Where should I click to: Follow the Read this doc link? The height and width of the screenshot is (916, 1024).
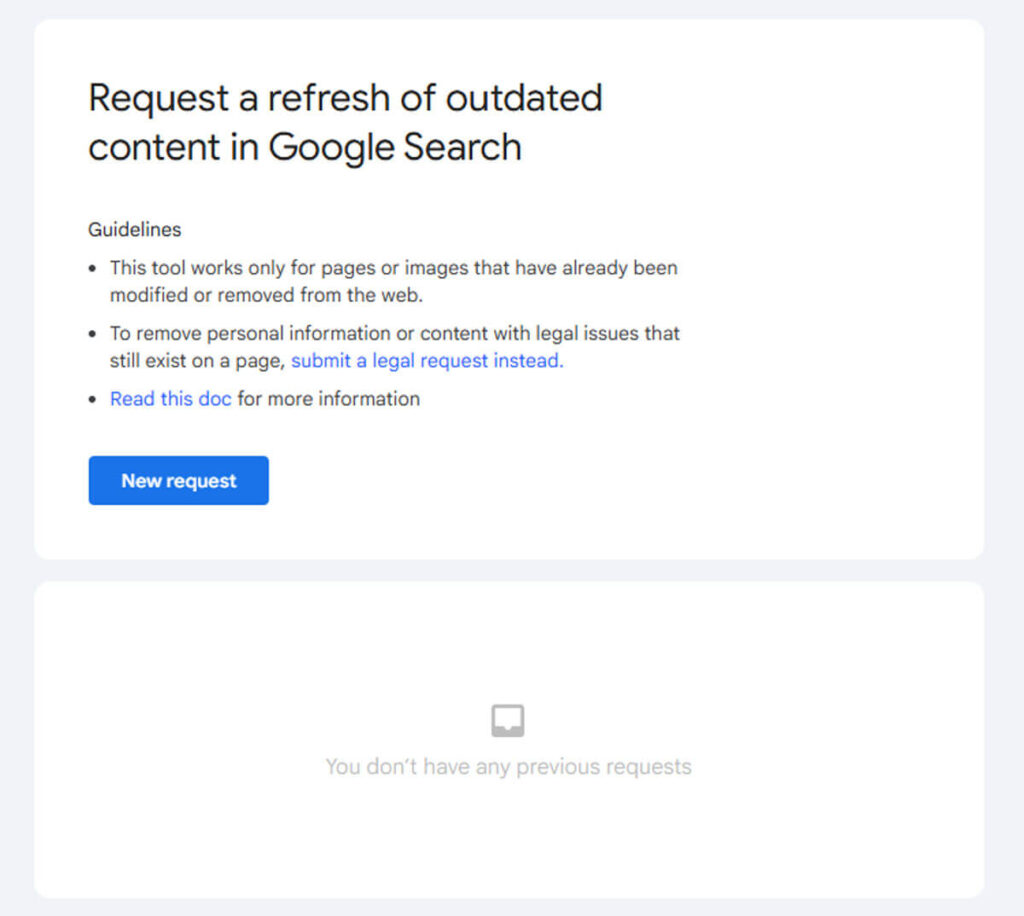[170, 398]
